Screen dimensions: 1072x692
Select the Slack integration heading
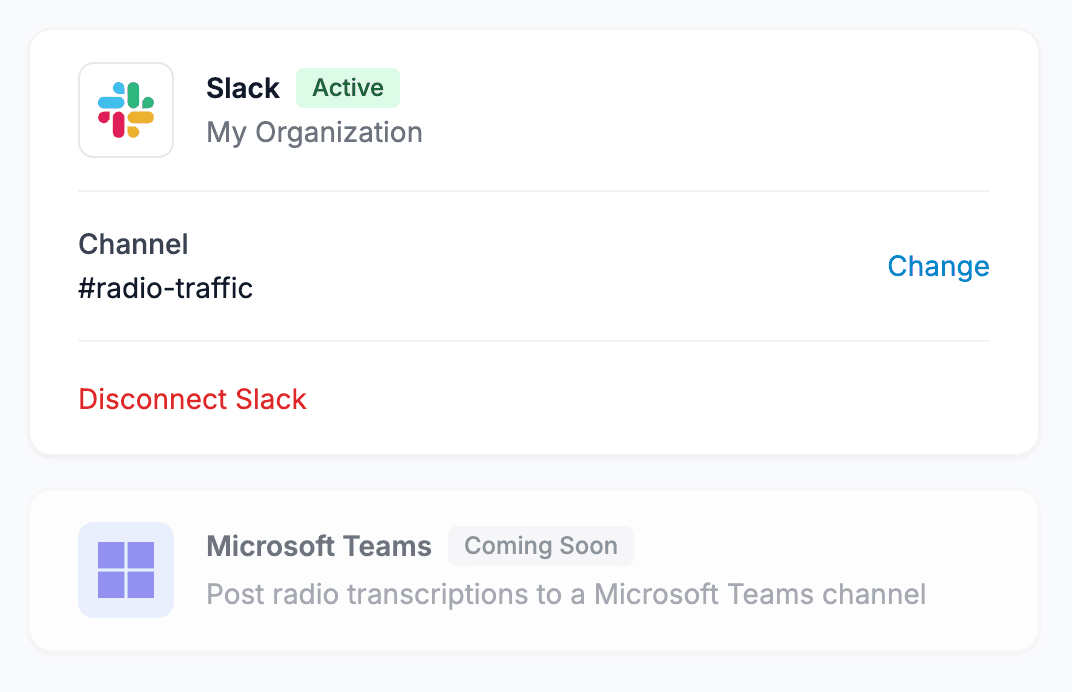(243, 88)
